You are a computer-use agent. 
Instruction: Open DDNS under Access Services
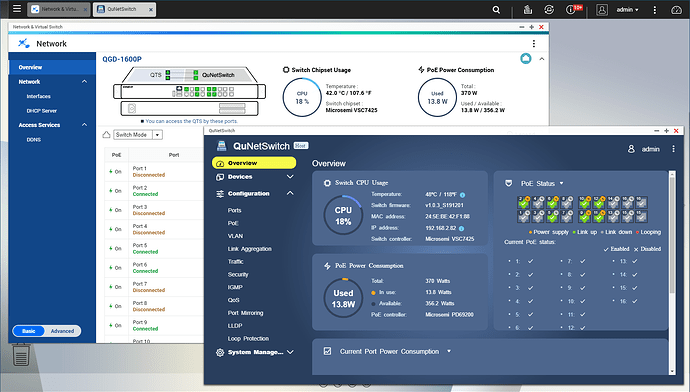pyautogui.click(x=33, y=139)
